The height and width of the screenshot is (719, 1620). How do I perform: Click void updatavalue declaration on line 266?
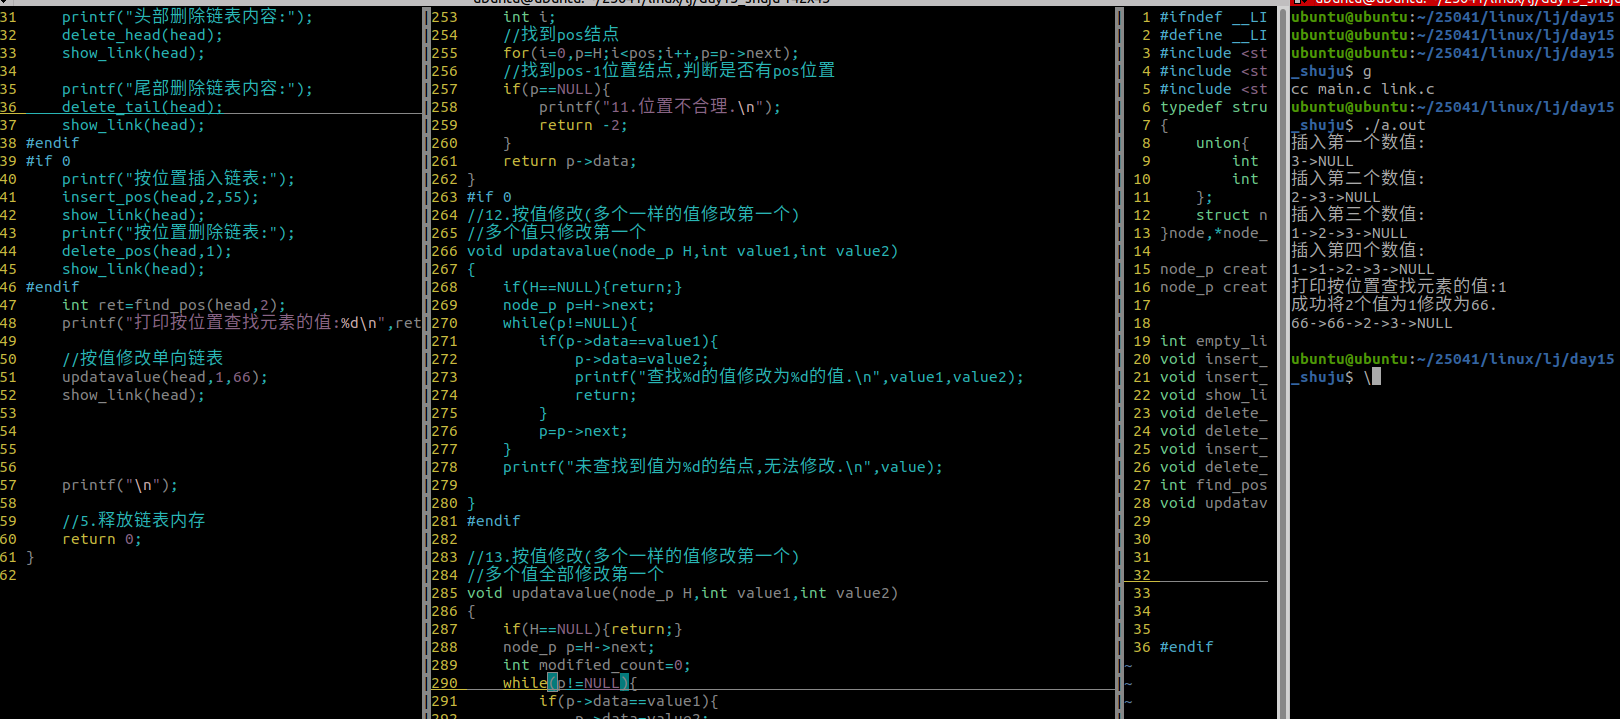[682, 251]
